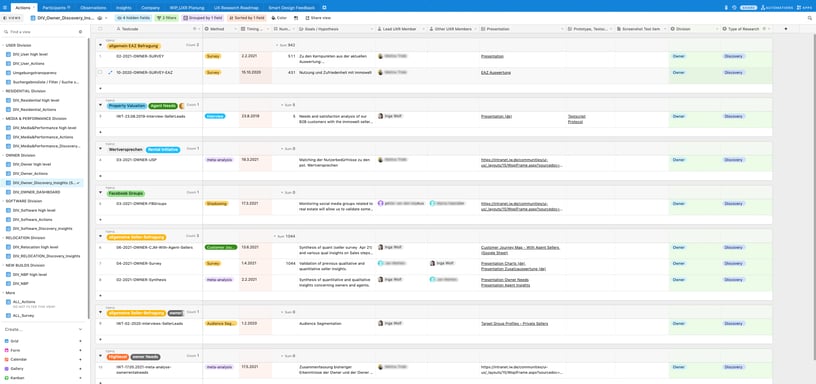
Task: Open the DIV_OWNER_DASHBOARD view
Action: 36,192
